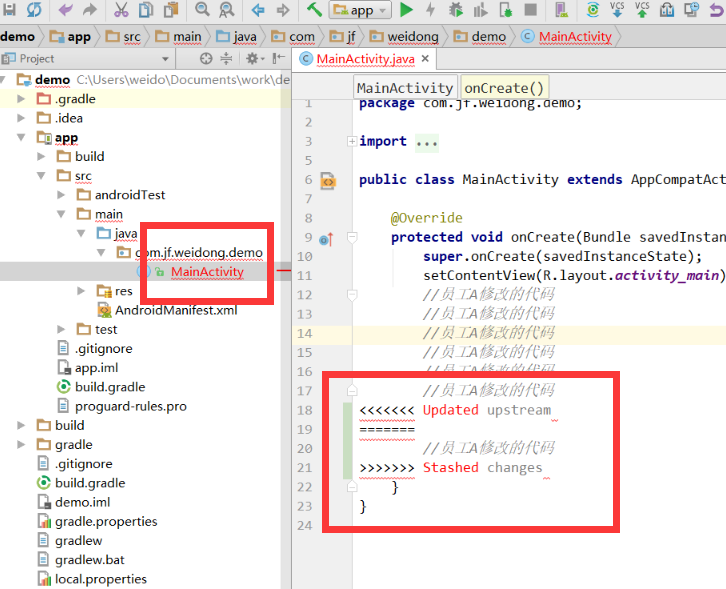The width and height of the screenshot is (726, 589).
Task: Click the Gradle sync icon
Action: coord(593,9)
